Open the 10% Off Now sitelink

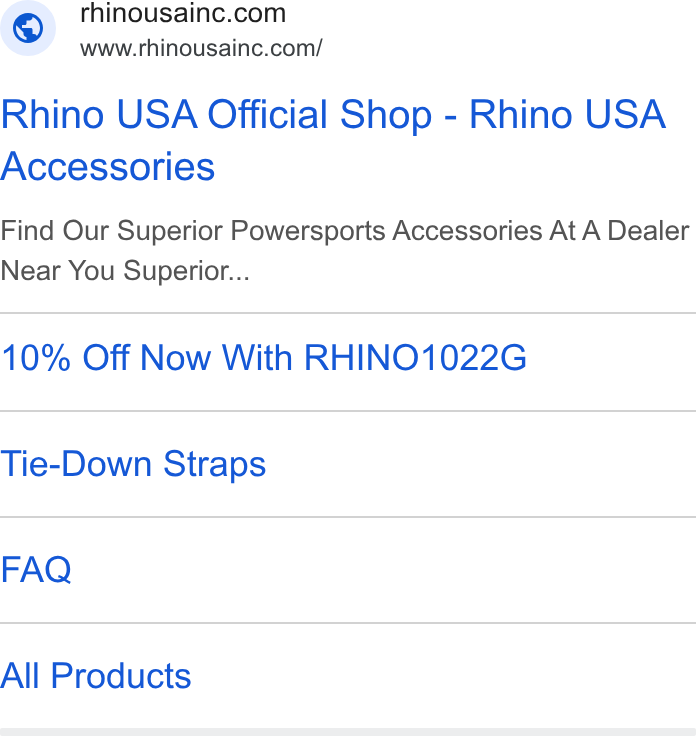(264, 358)
